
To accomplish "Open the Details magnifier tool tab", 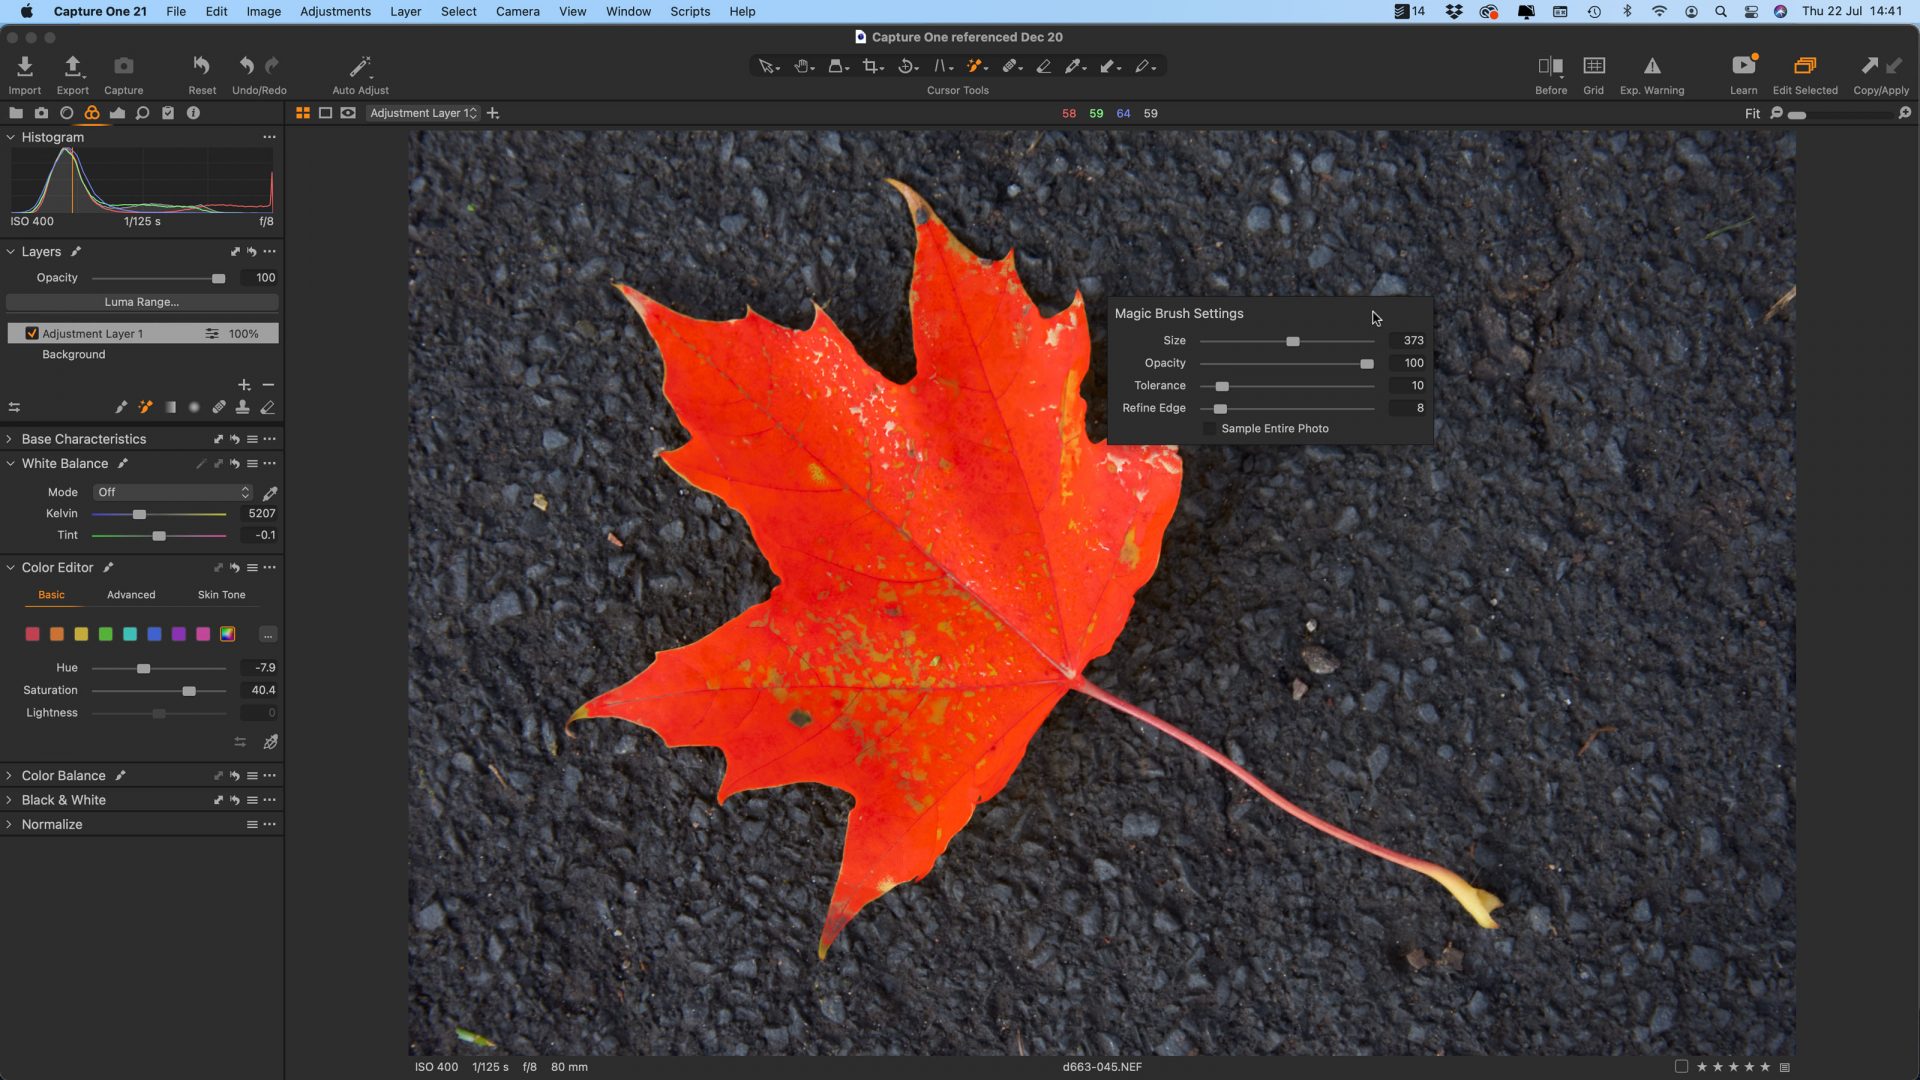I will [x=142, y=113].
